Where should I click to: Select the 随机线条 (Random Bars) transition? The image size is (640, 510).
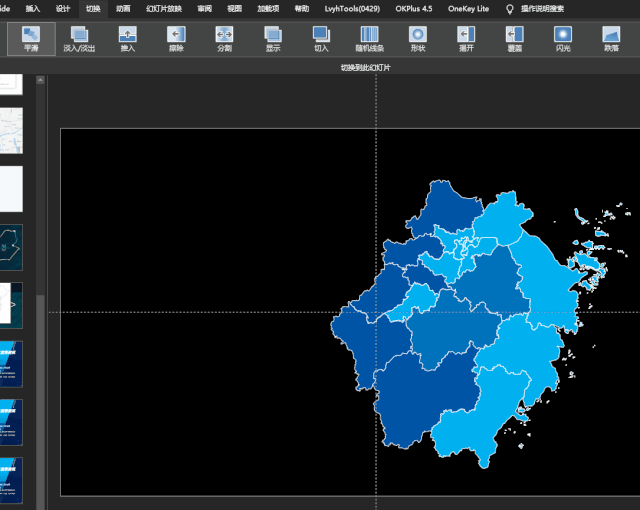[369, 39]
